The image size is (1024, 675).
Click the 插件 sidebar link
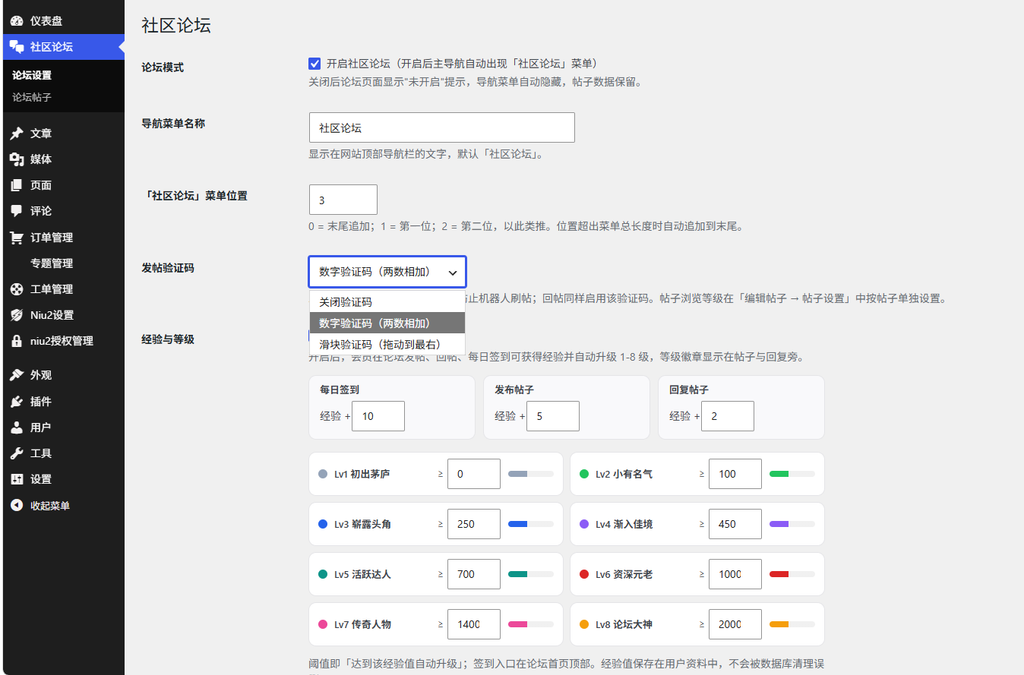[40, 401]
